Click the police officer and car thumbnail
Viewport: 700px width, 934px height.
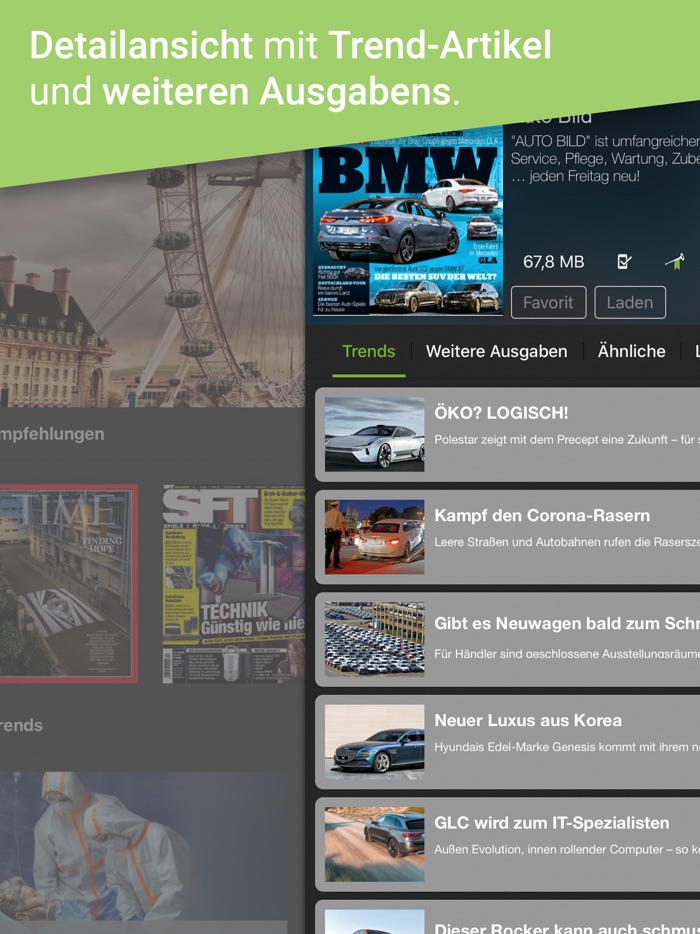pyautogui.click(x=375, y=537)
